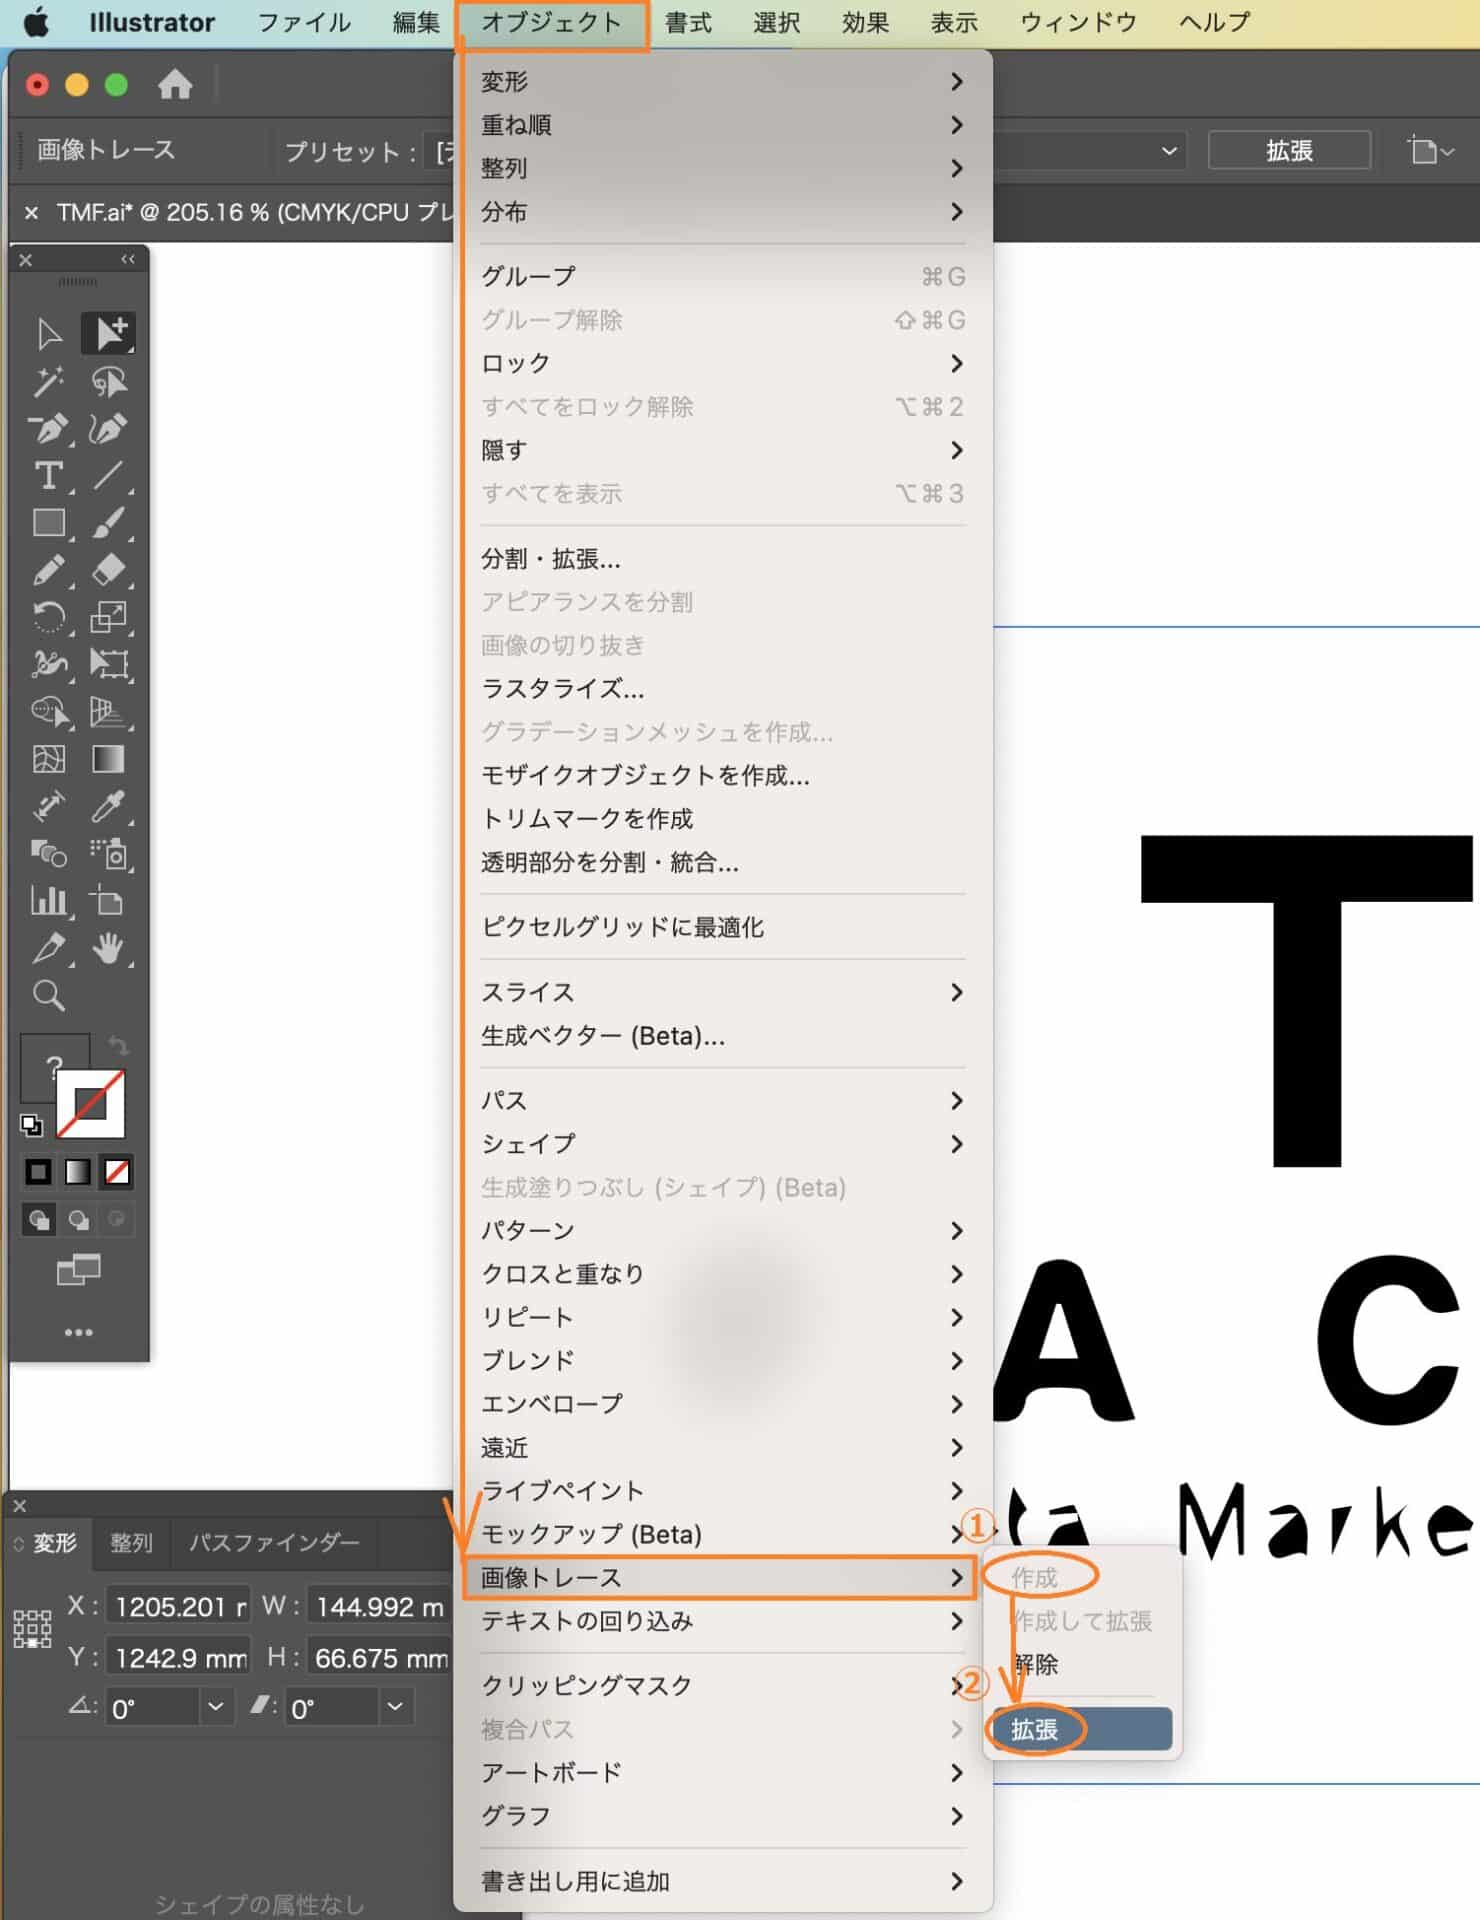Reset to default fill and stroke
Image resolution: width=1480 pixels, height=1920 pixels.
[32, 1125]
